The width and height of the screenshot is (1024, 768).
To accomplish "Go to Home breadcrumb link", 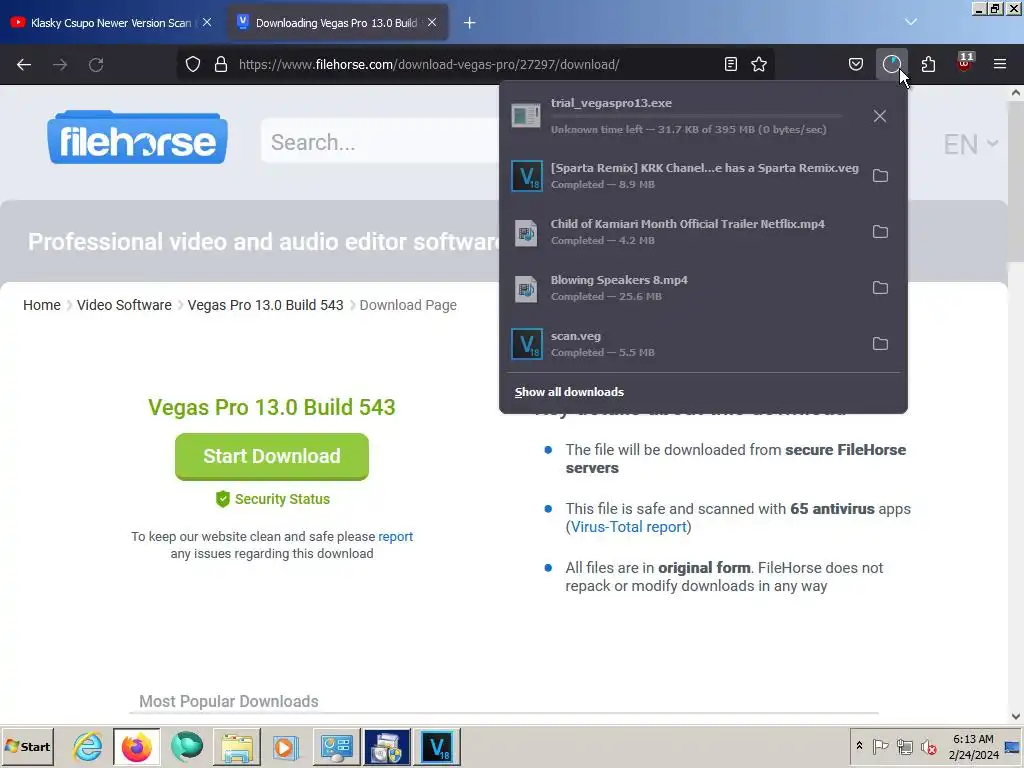I will pos(42,305).
